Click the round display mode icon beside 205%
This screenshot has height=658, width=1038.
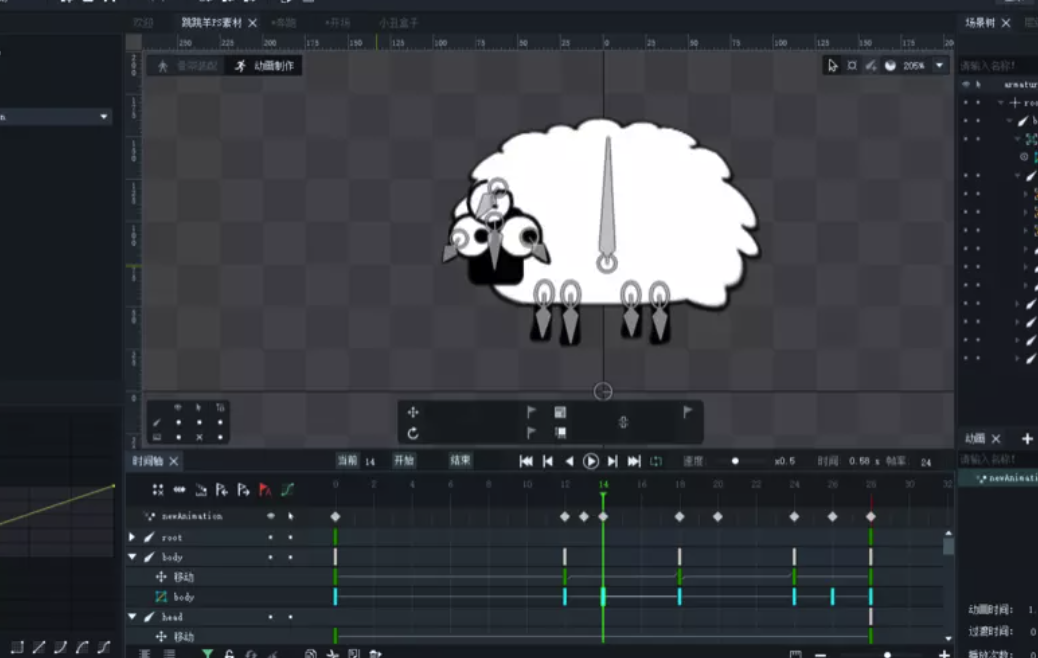point(890,66)
